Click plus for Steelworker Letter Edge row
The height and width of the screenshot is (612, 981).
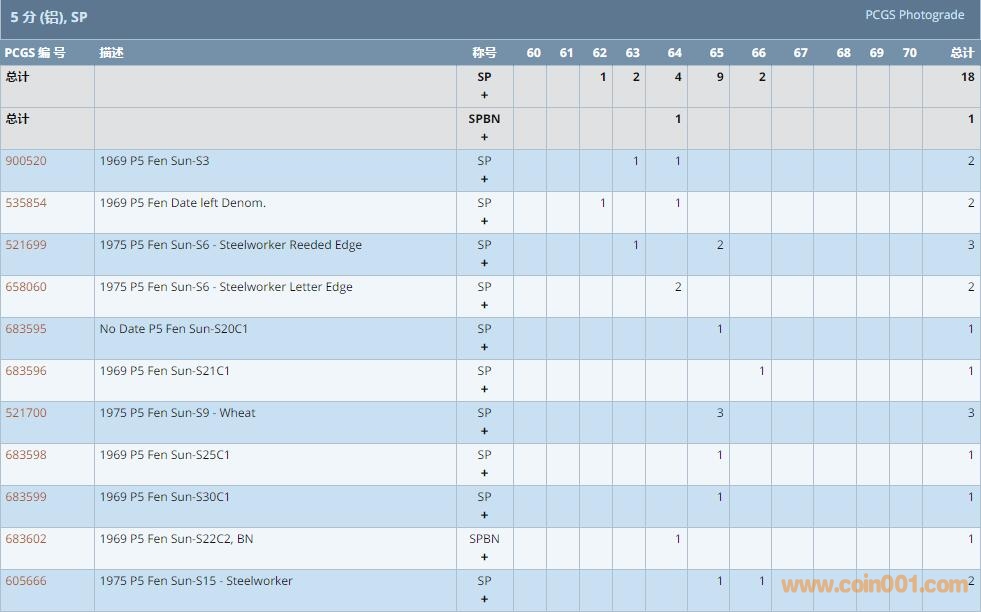click(484, 306)
